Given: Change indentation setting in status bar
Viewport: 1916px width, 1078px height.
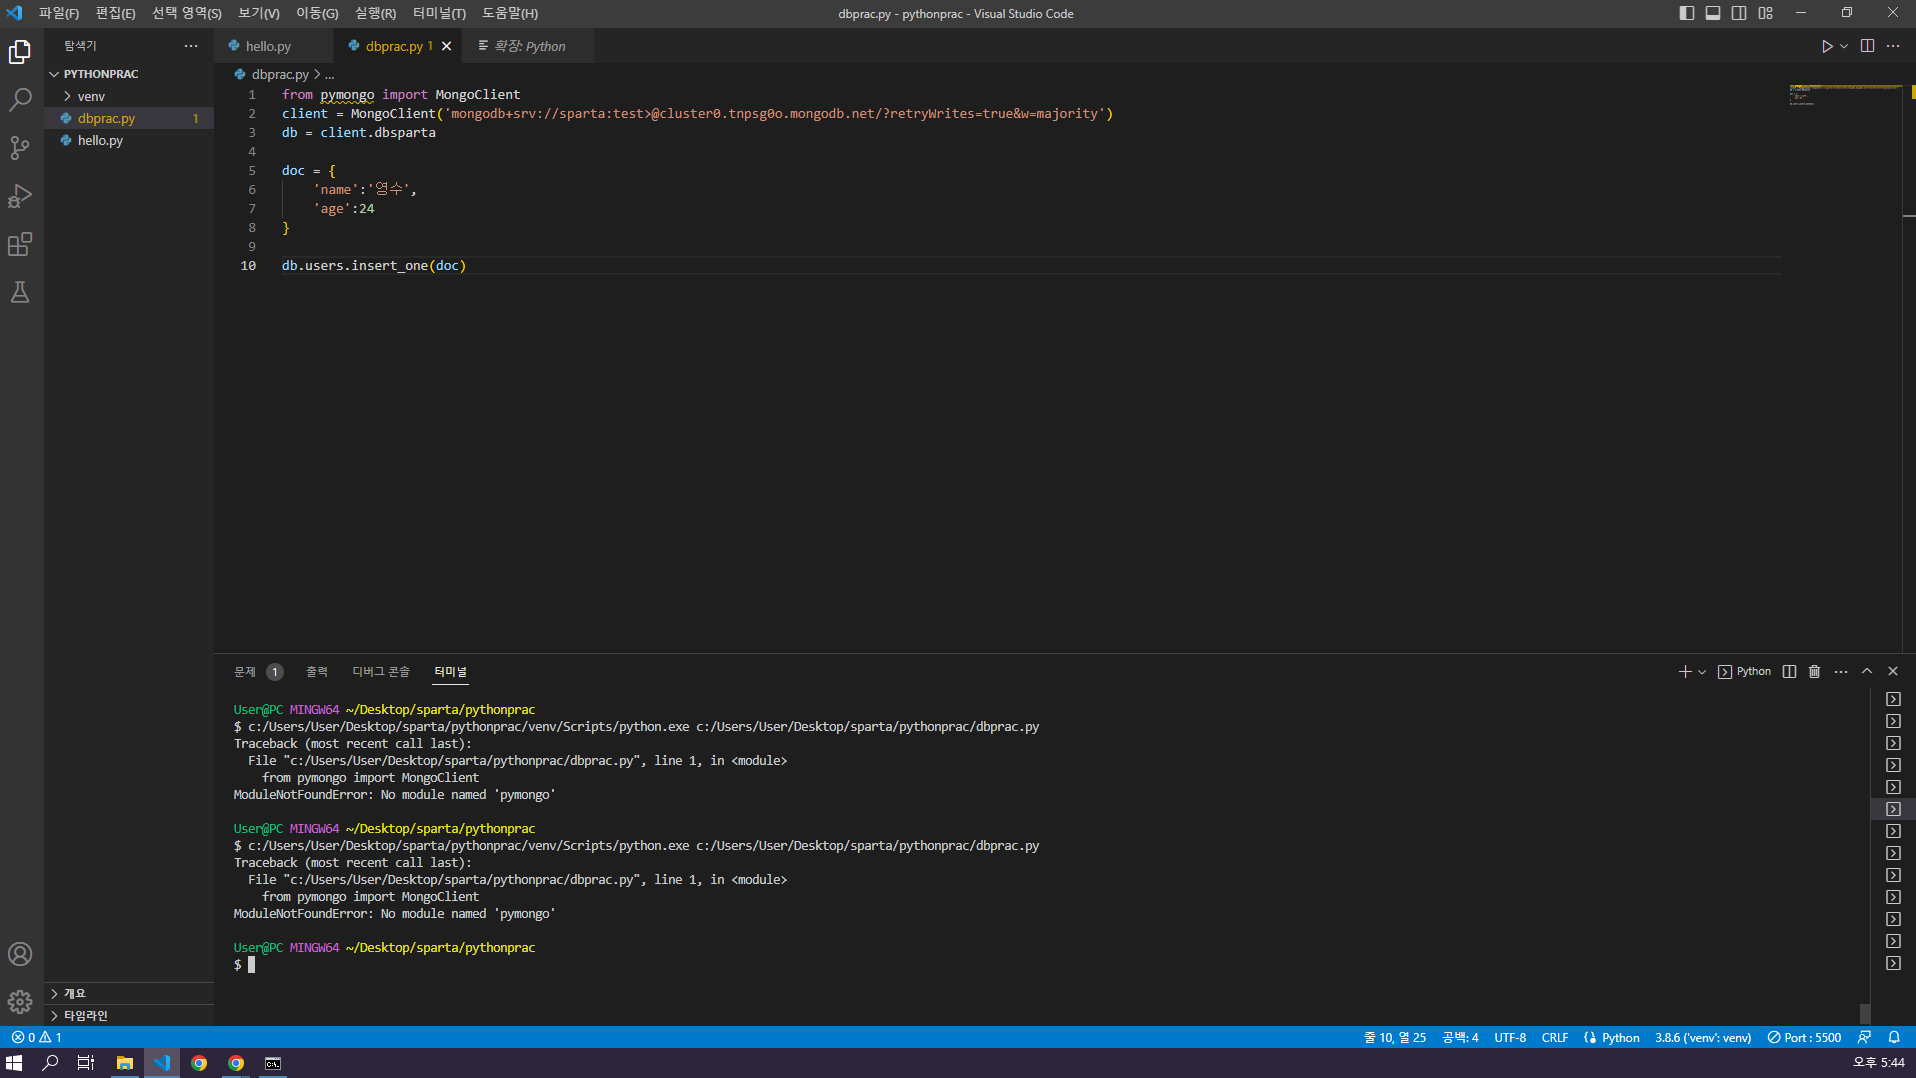Looking at the screenshot, I should [x=1460, y=1038].
